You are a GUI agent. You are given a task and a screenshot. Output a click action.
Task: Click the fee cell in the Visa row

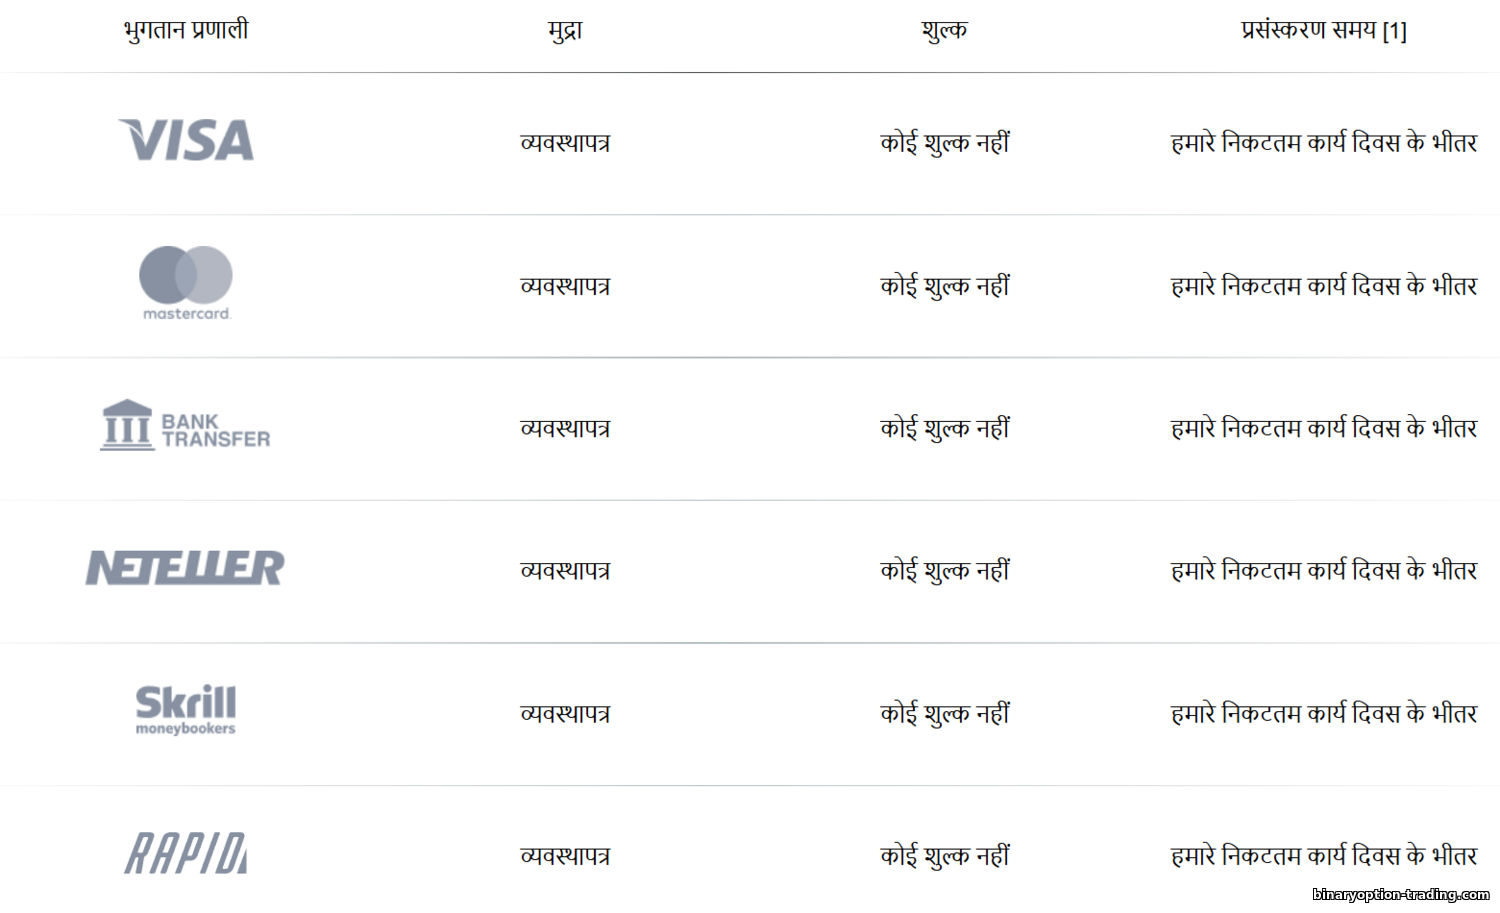(944, 143)
